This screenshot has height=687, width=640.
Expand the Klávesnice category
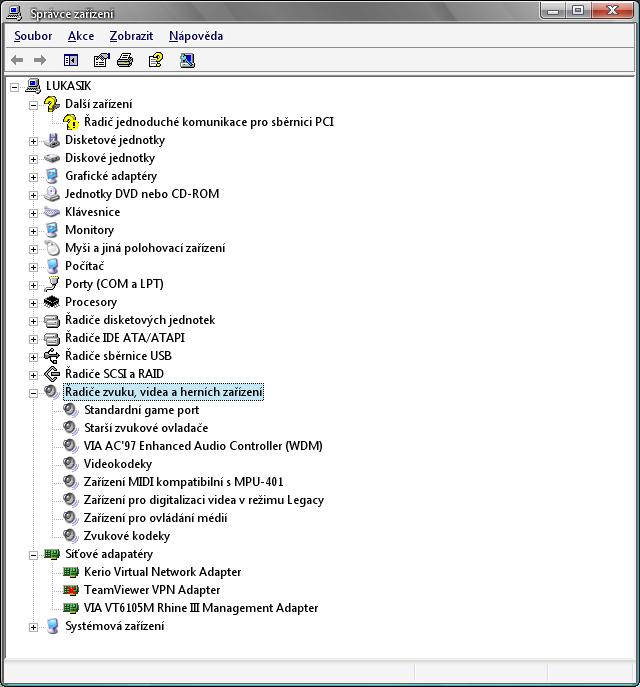click(x=33, y=213)
